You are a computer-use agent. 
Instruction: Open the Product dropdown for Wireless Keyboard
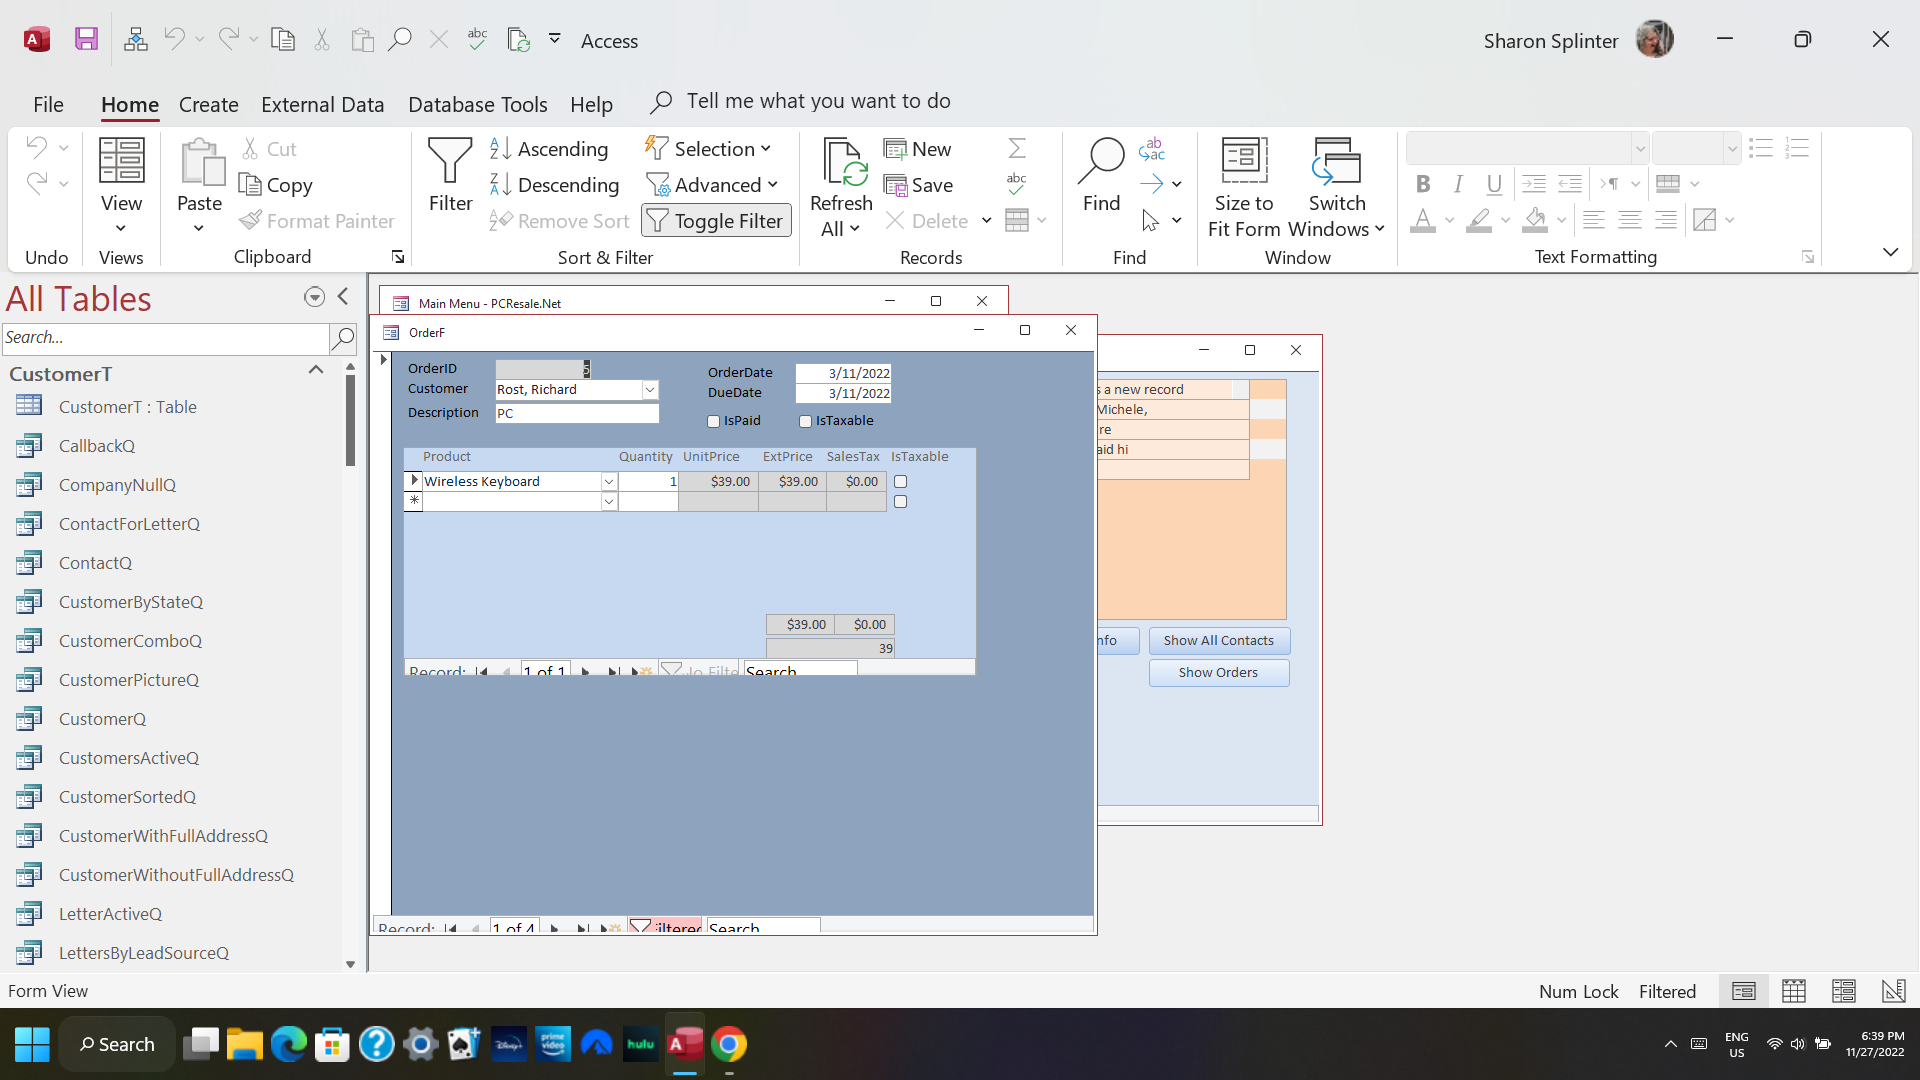point(609,481)
